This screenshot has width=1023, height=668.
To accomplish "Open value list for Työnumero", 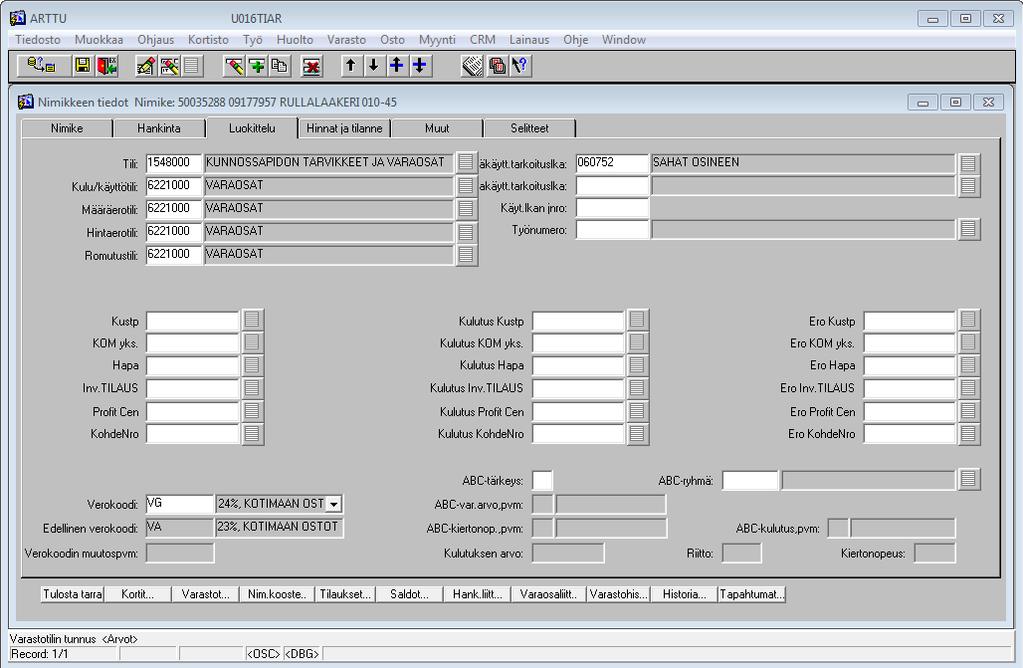I will pos(969,229).
